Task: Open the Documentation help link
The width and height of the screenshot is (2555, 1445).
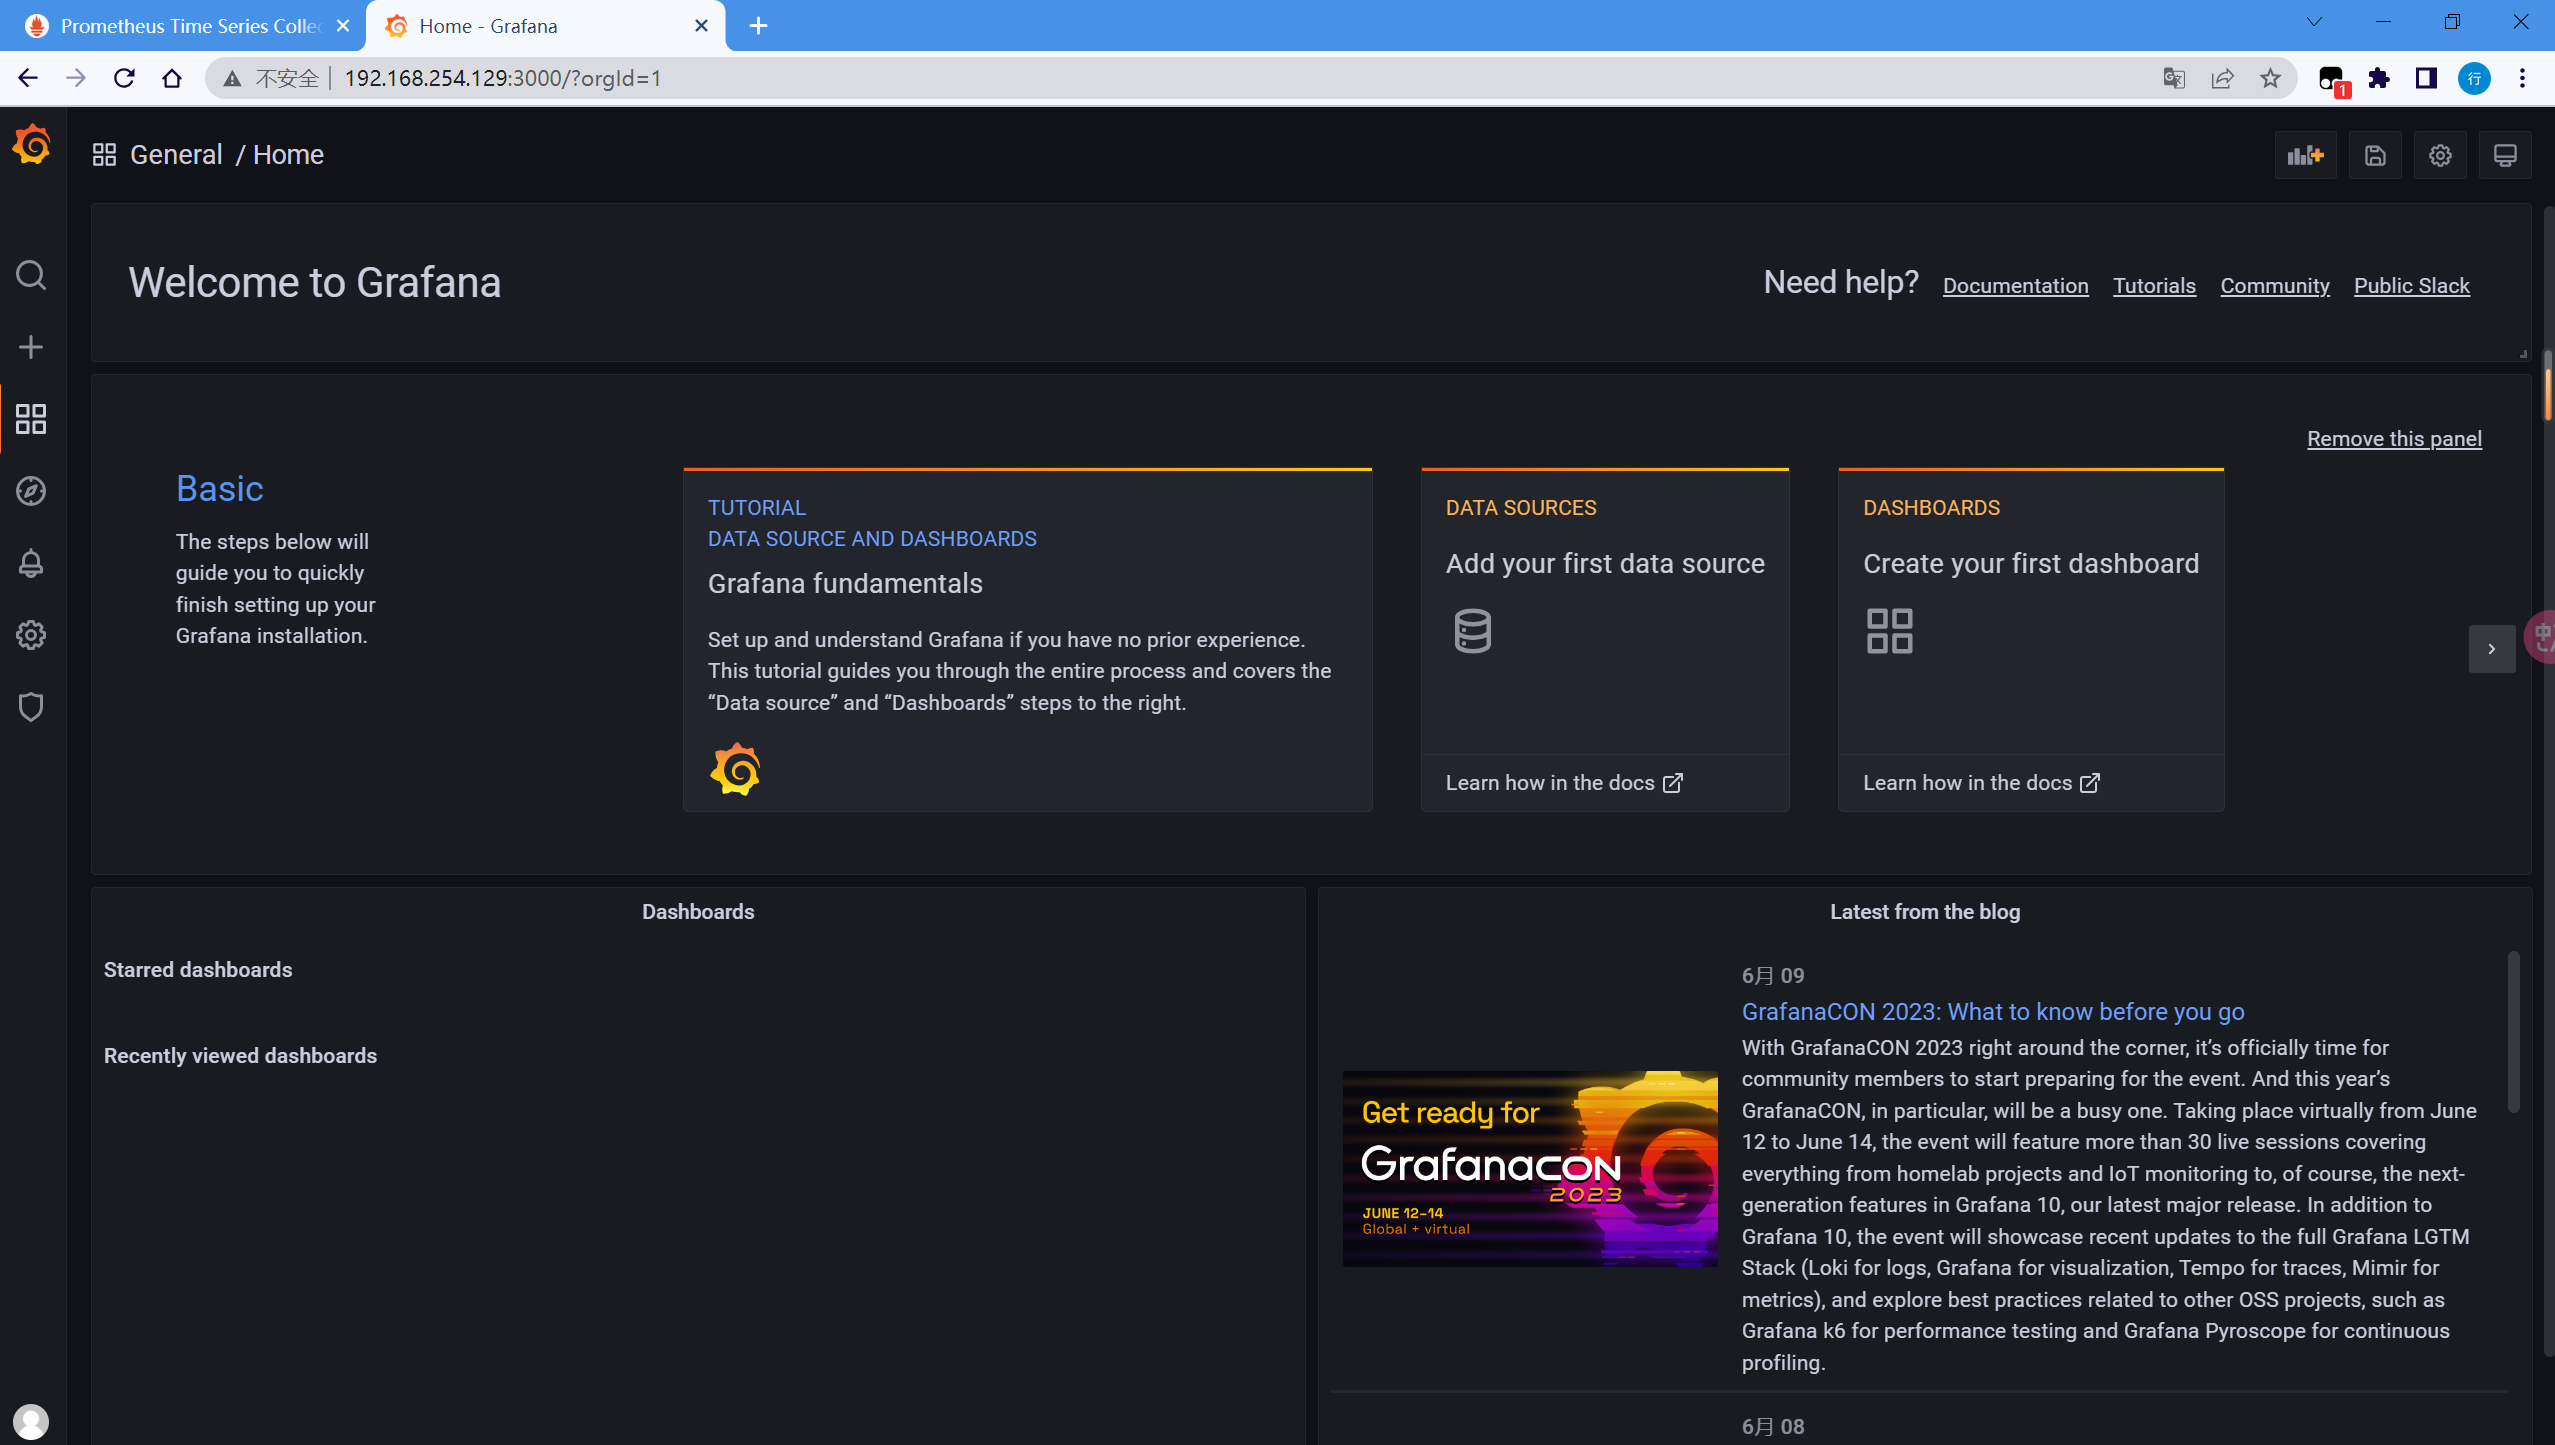Action: [2015, 286]
